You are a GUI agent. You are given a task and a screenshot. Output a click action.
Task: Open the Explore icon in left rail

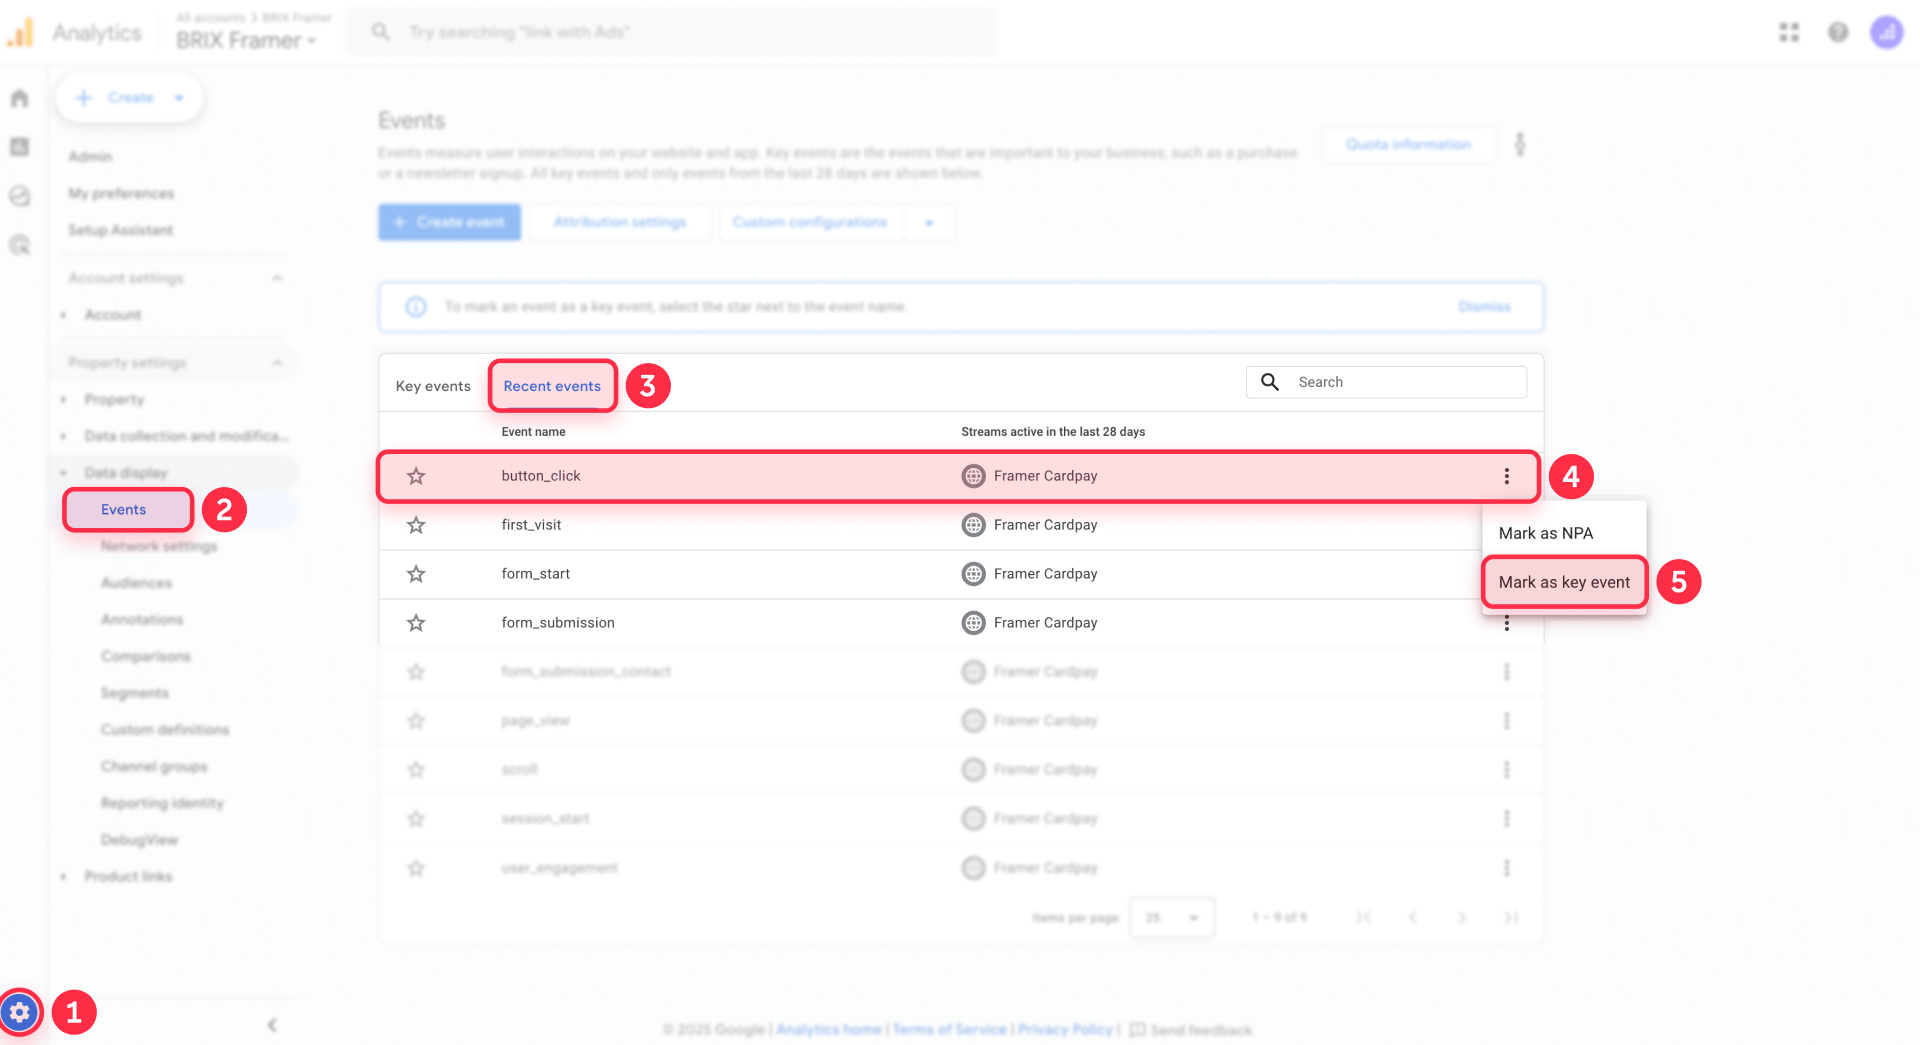click(x=20, y=196)
